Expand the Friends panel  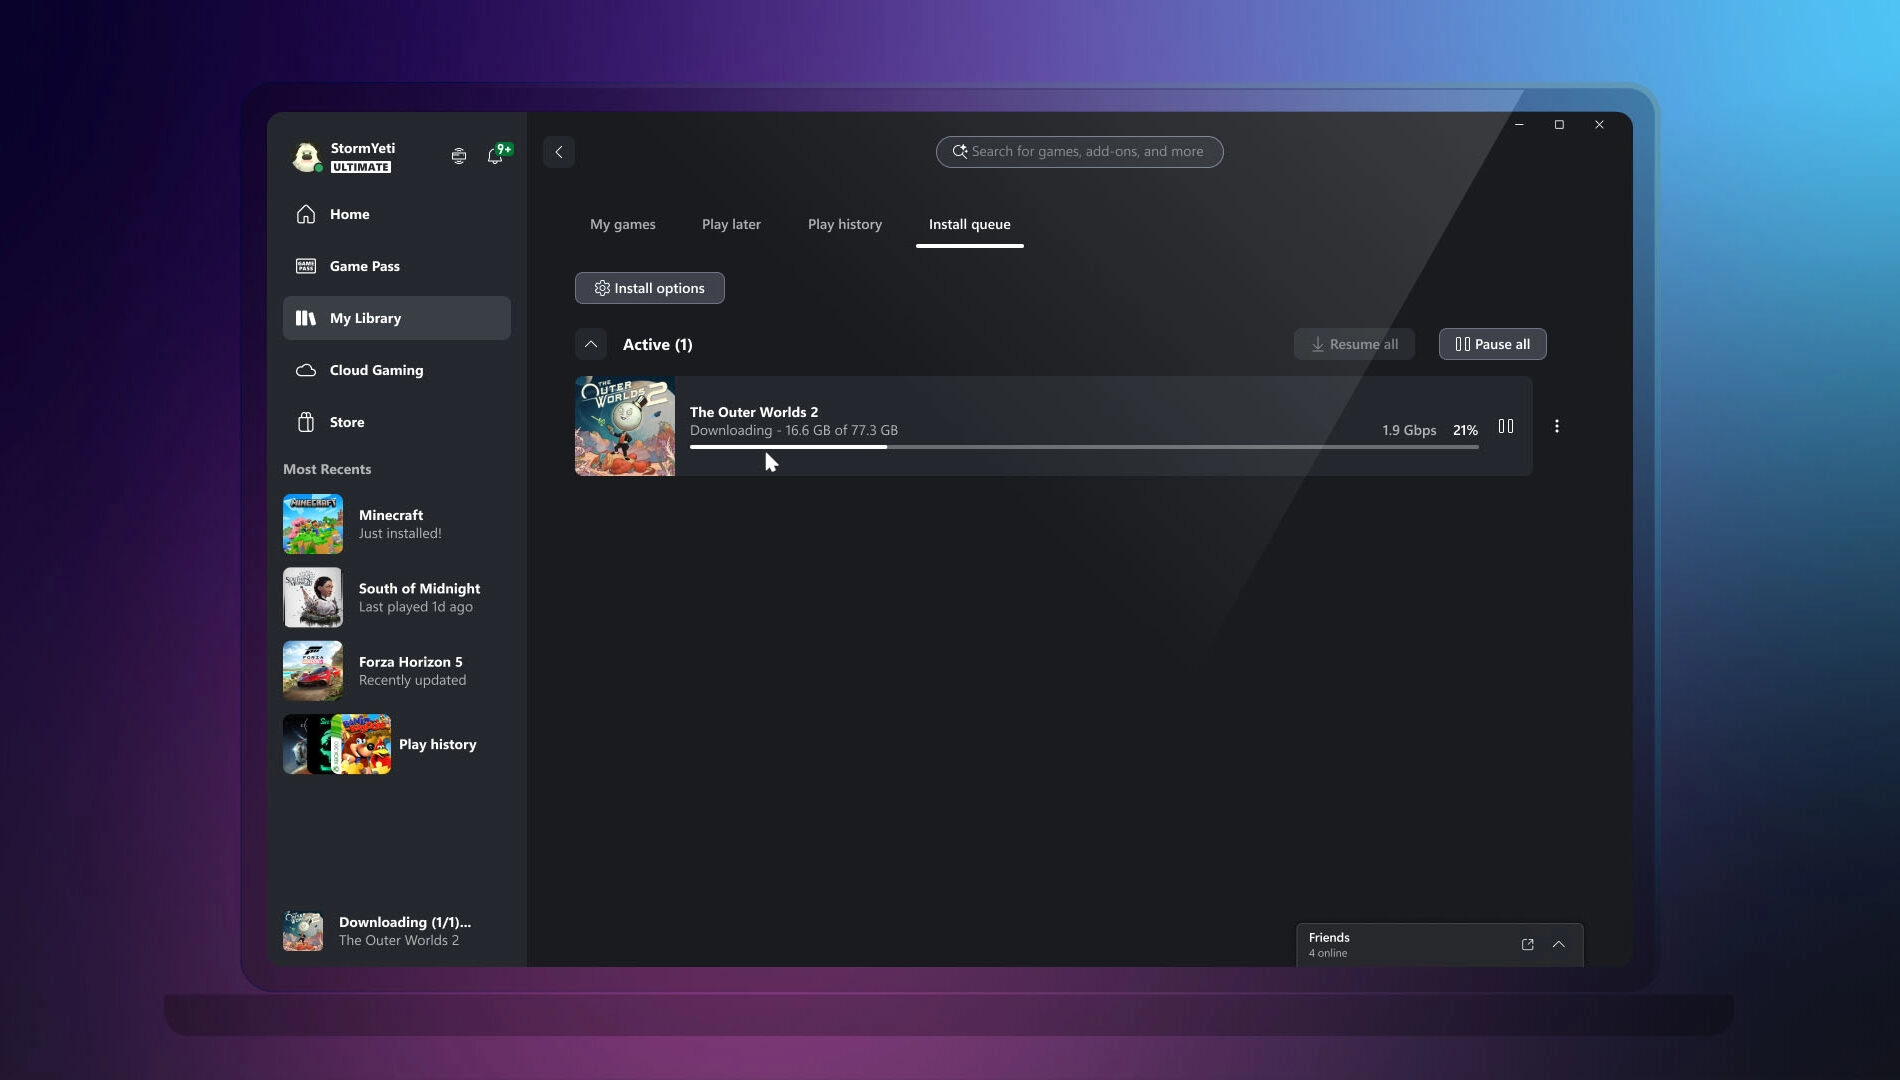(1558, 944)
